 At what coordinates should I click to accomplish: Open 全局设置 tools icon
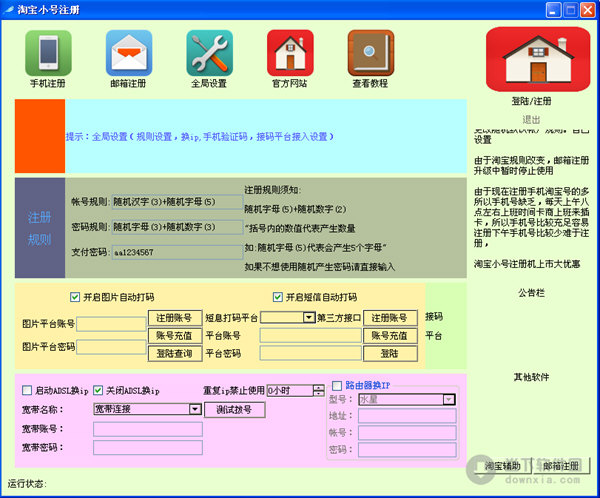[210, 53]
